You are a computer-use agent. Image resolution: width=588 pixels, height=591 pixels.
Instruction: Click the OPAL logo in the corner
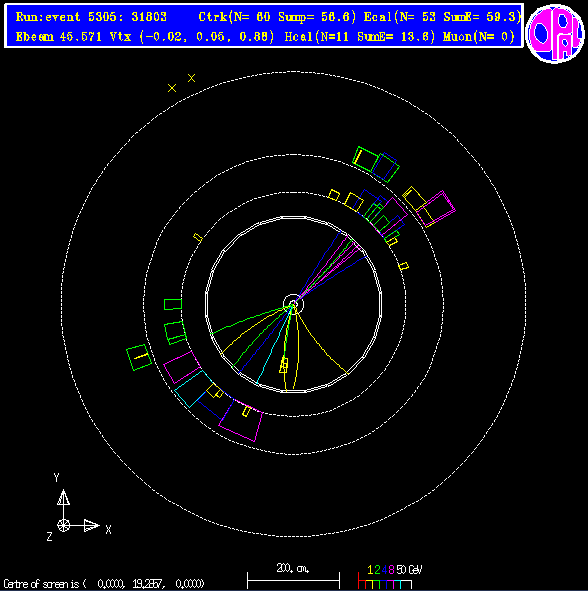555,34
